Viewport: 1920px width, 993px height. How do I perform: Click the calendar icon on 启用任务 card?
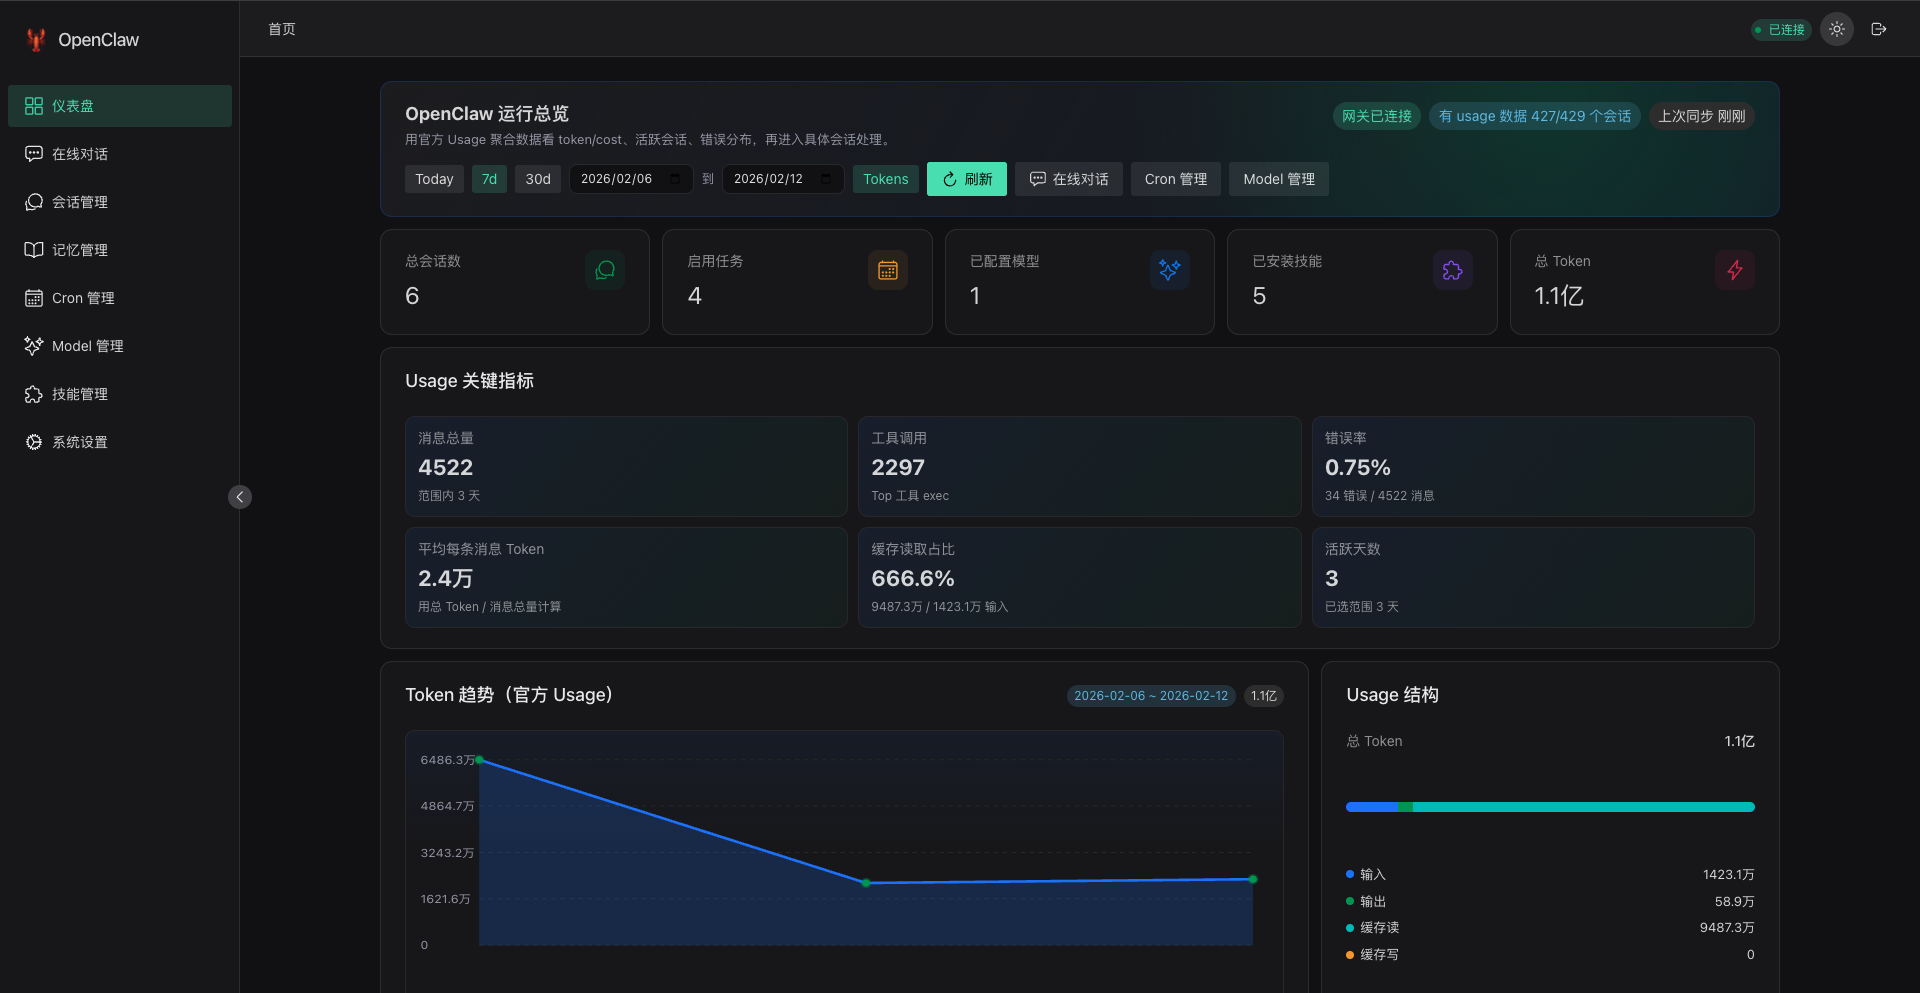tap(887, 270)
